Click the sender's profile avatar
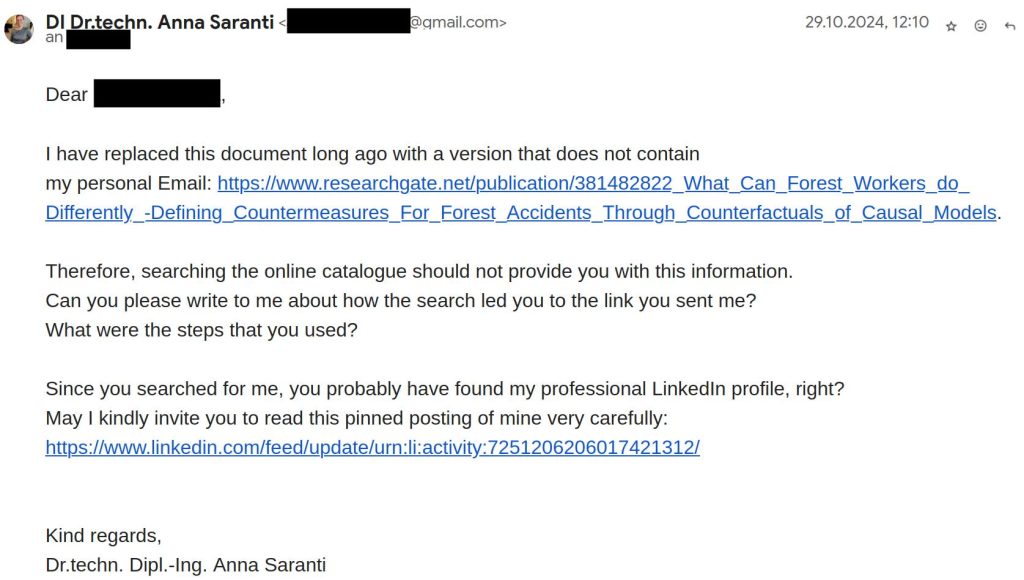 pos(19,29)
